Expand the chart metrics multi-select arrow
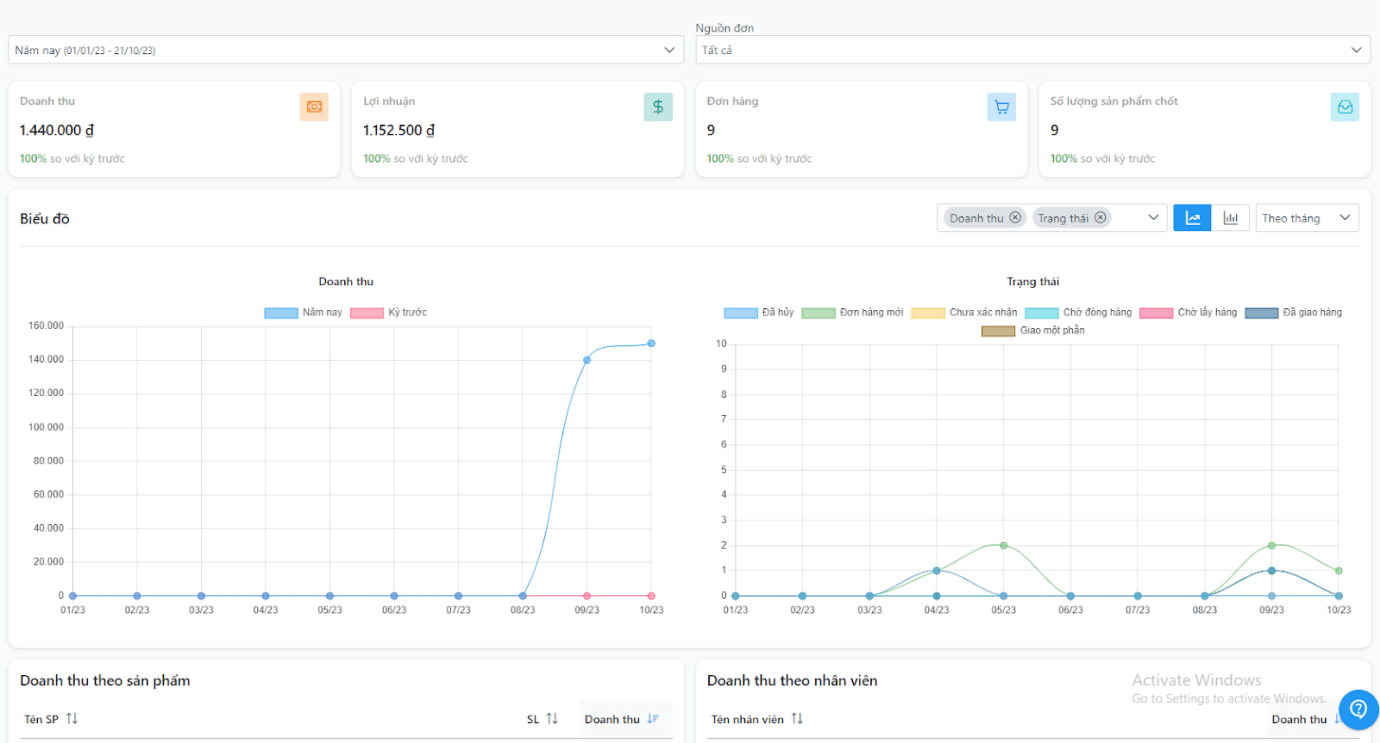The height and width of the screenshot is (743, 1380). click(1153, 218)
